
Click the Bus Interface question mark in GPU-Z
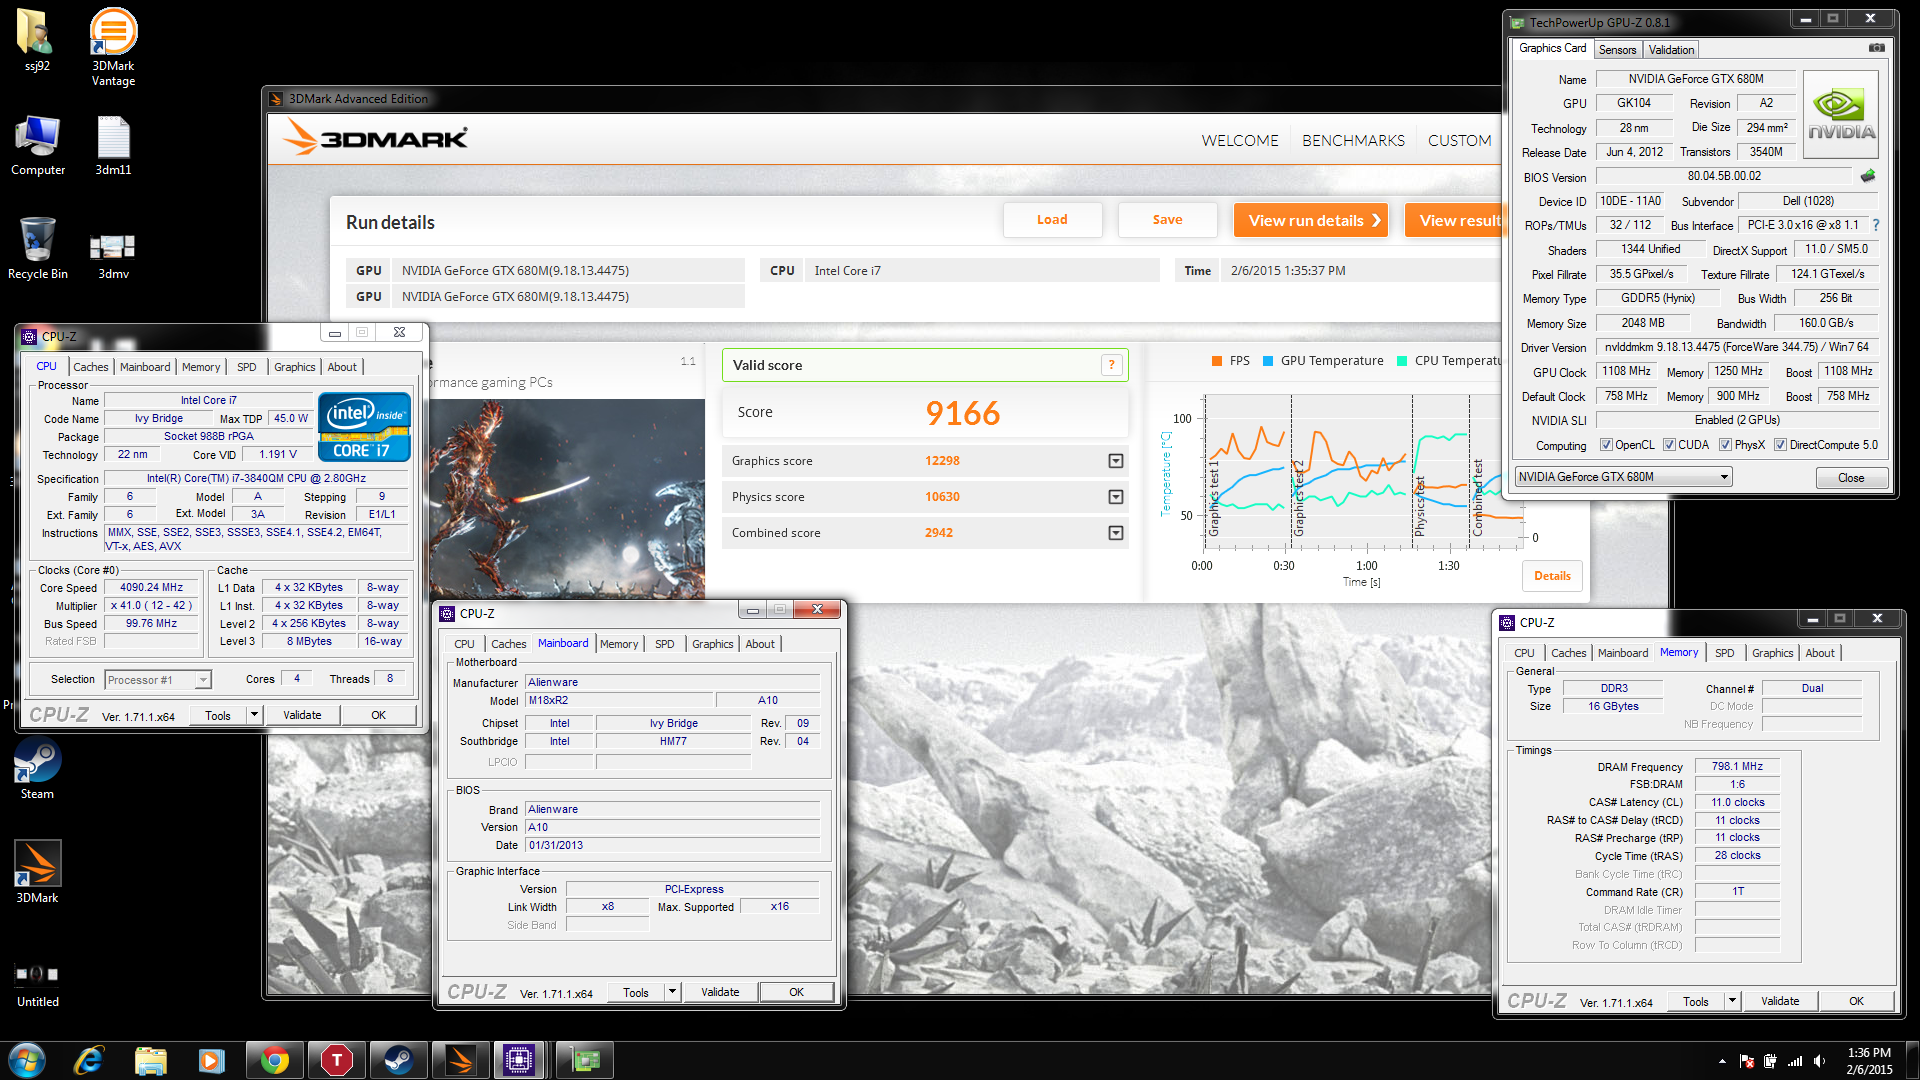coord(1876,225)
